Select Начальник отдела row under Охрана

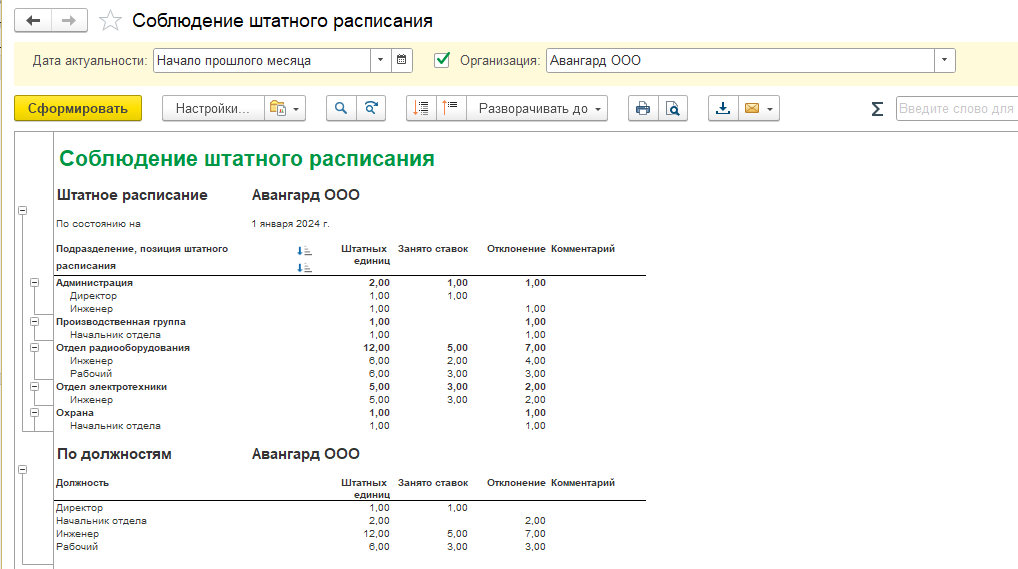(x=115, y=425)
